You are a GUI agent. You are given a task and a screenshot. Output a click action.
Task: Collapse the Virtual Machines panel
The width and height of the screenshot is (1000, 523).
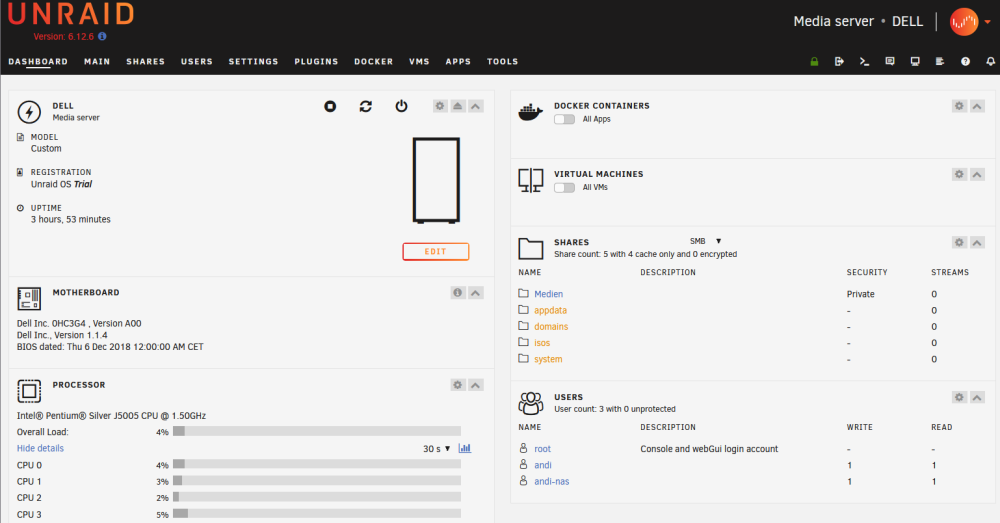click(977, 174)
